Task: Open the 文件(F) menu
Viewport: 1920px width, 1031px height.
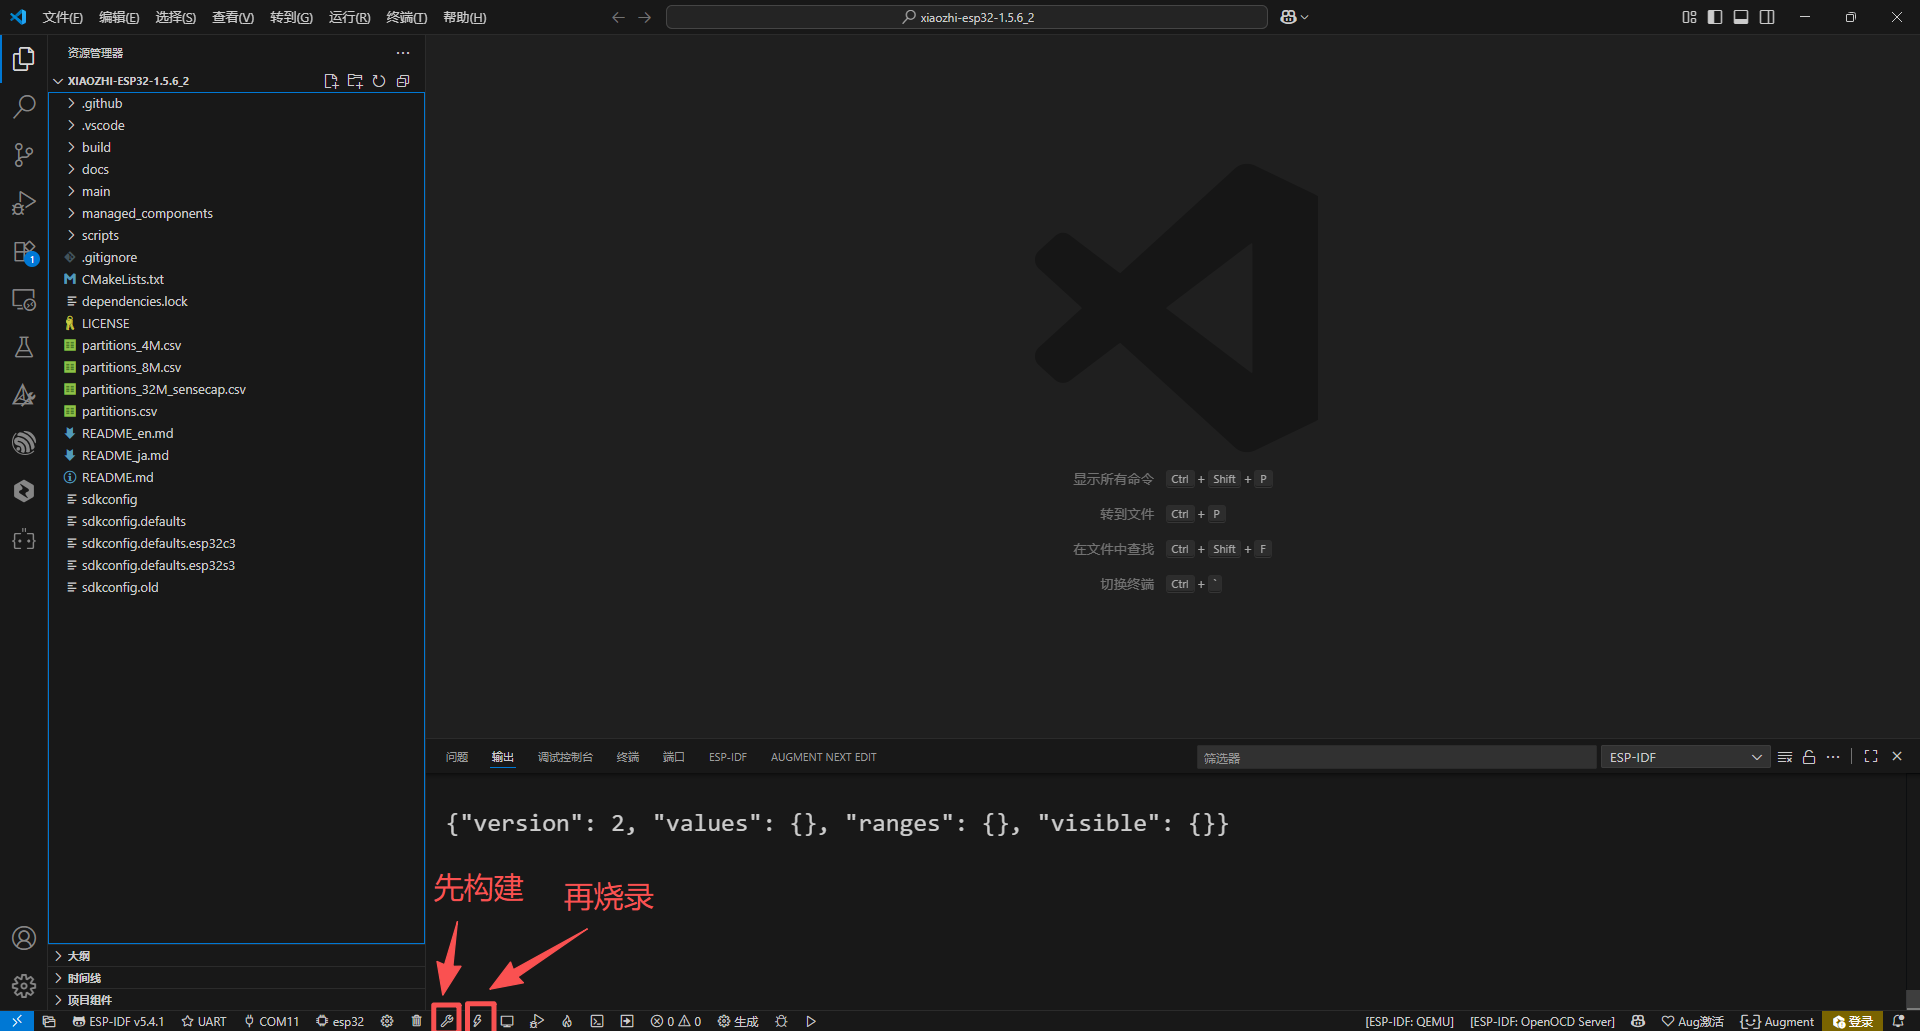Action: (x=63, y=17)
